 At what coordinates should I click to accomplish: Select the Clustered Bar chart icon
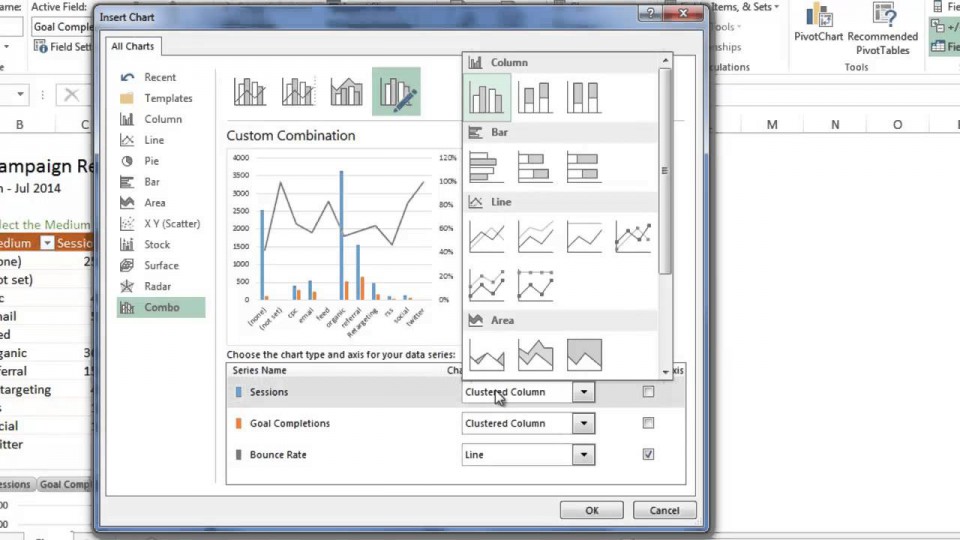pos(487,167)
